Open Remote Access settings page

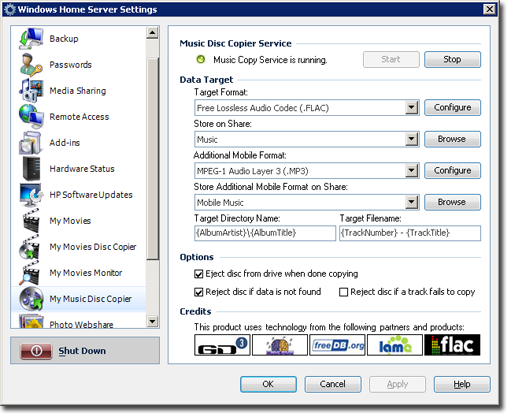click(79, 117)
